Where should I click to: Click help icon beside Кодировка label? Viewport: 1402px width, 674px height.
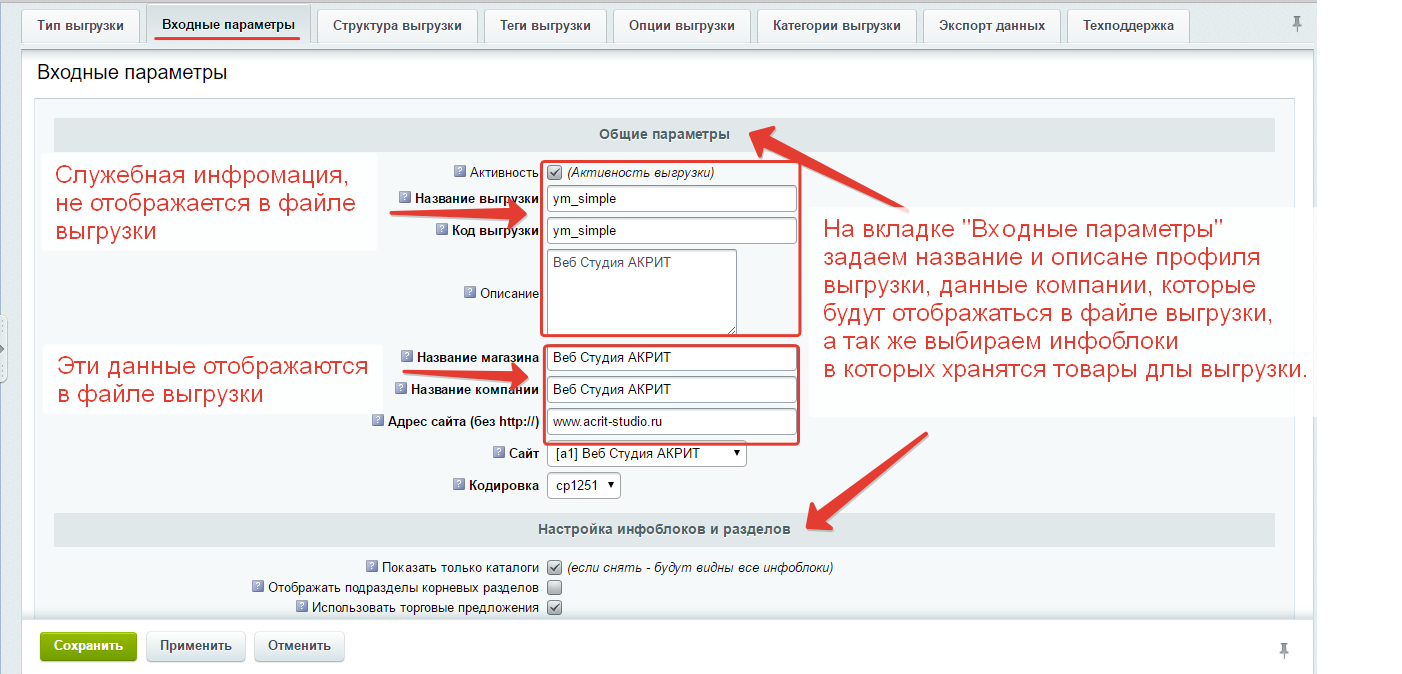click(x=460, y=484)
